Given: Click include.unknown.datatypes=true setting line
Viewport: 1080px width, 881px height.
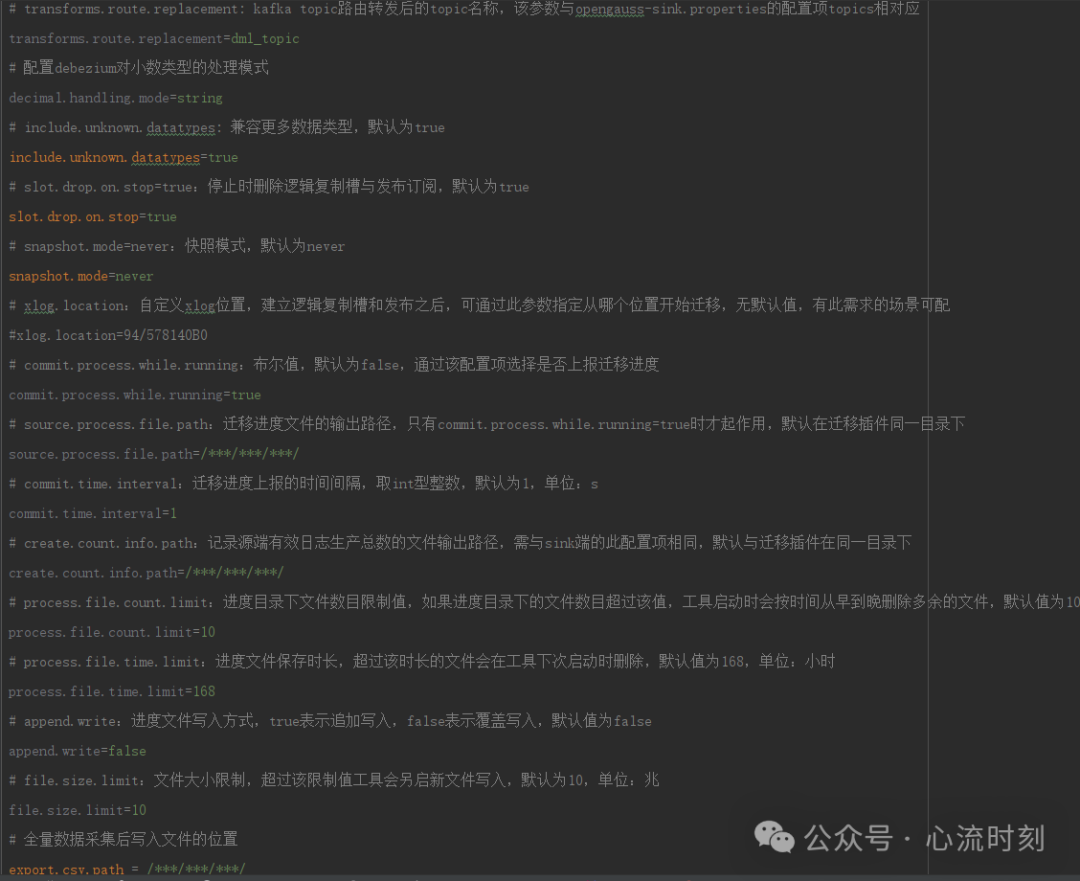Looking at the screenshot, I should pos(124,158).
